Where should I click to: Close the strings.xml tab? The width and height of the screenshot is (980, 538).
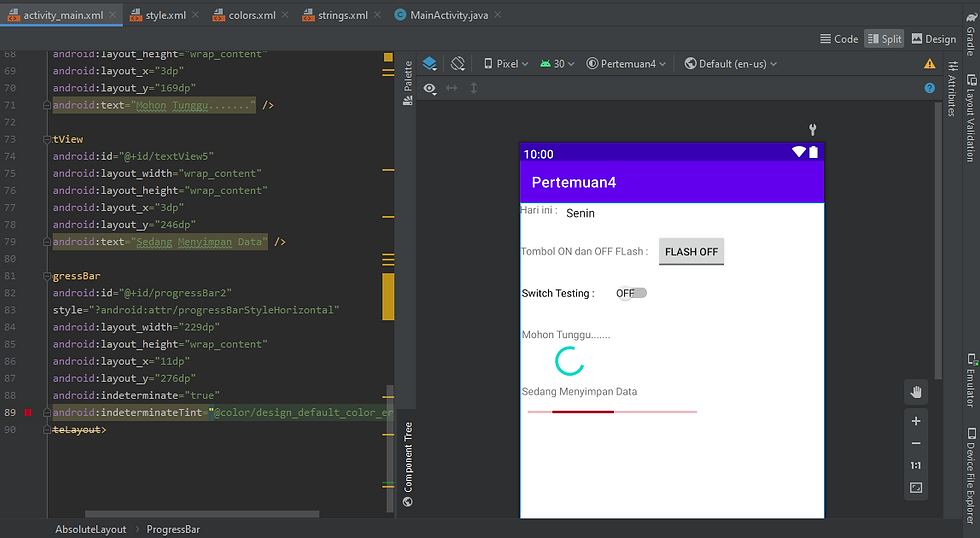coord(377,14)
